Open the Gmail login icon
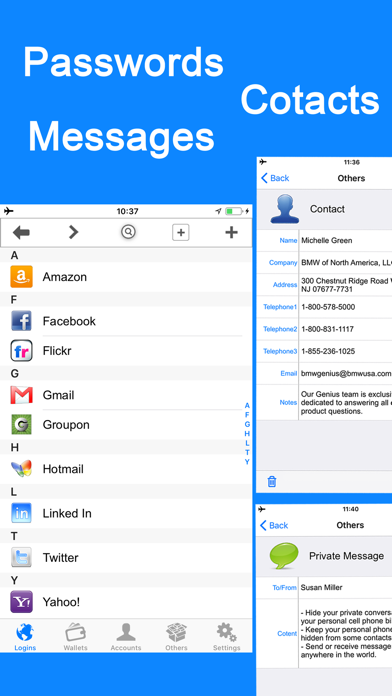This screenshot has height=696, width=392. 21,395
